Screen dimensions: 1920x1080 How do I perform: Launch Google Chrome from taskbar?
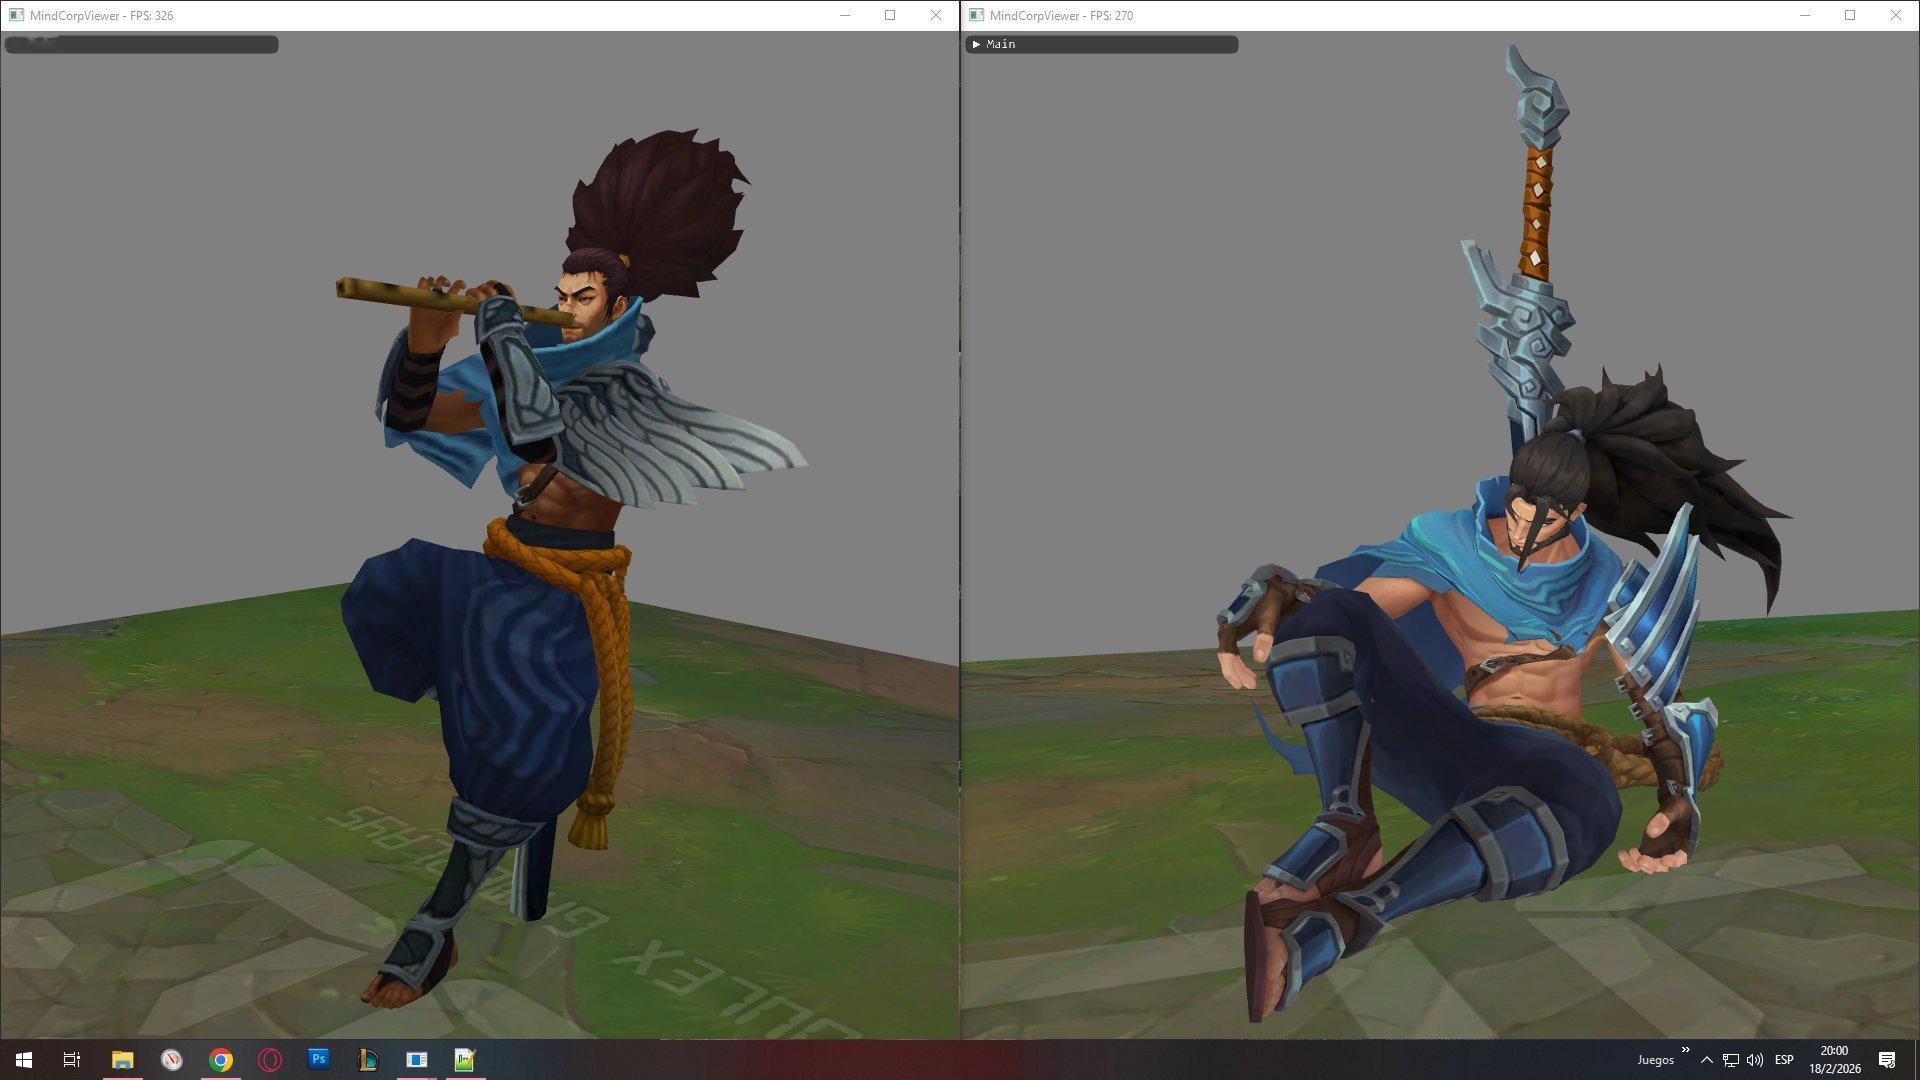coord(221,1059)
